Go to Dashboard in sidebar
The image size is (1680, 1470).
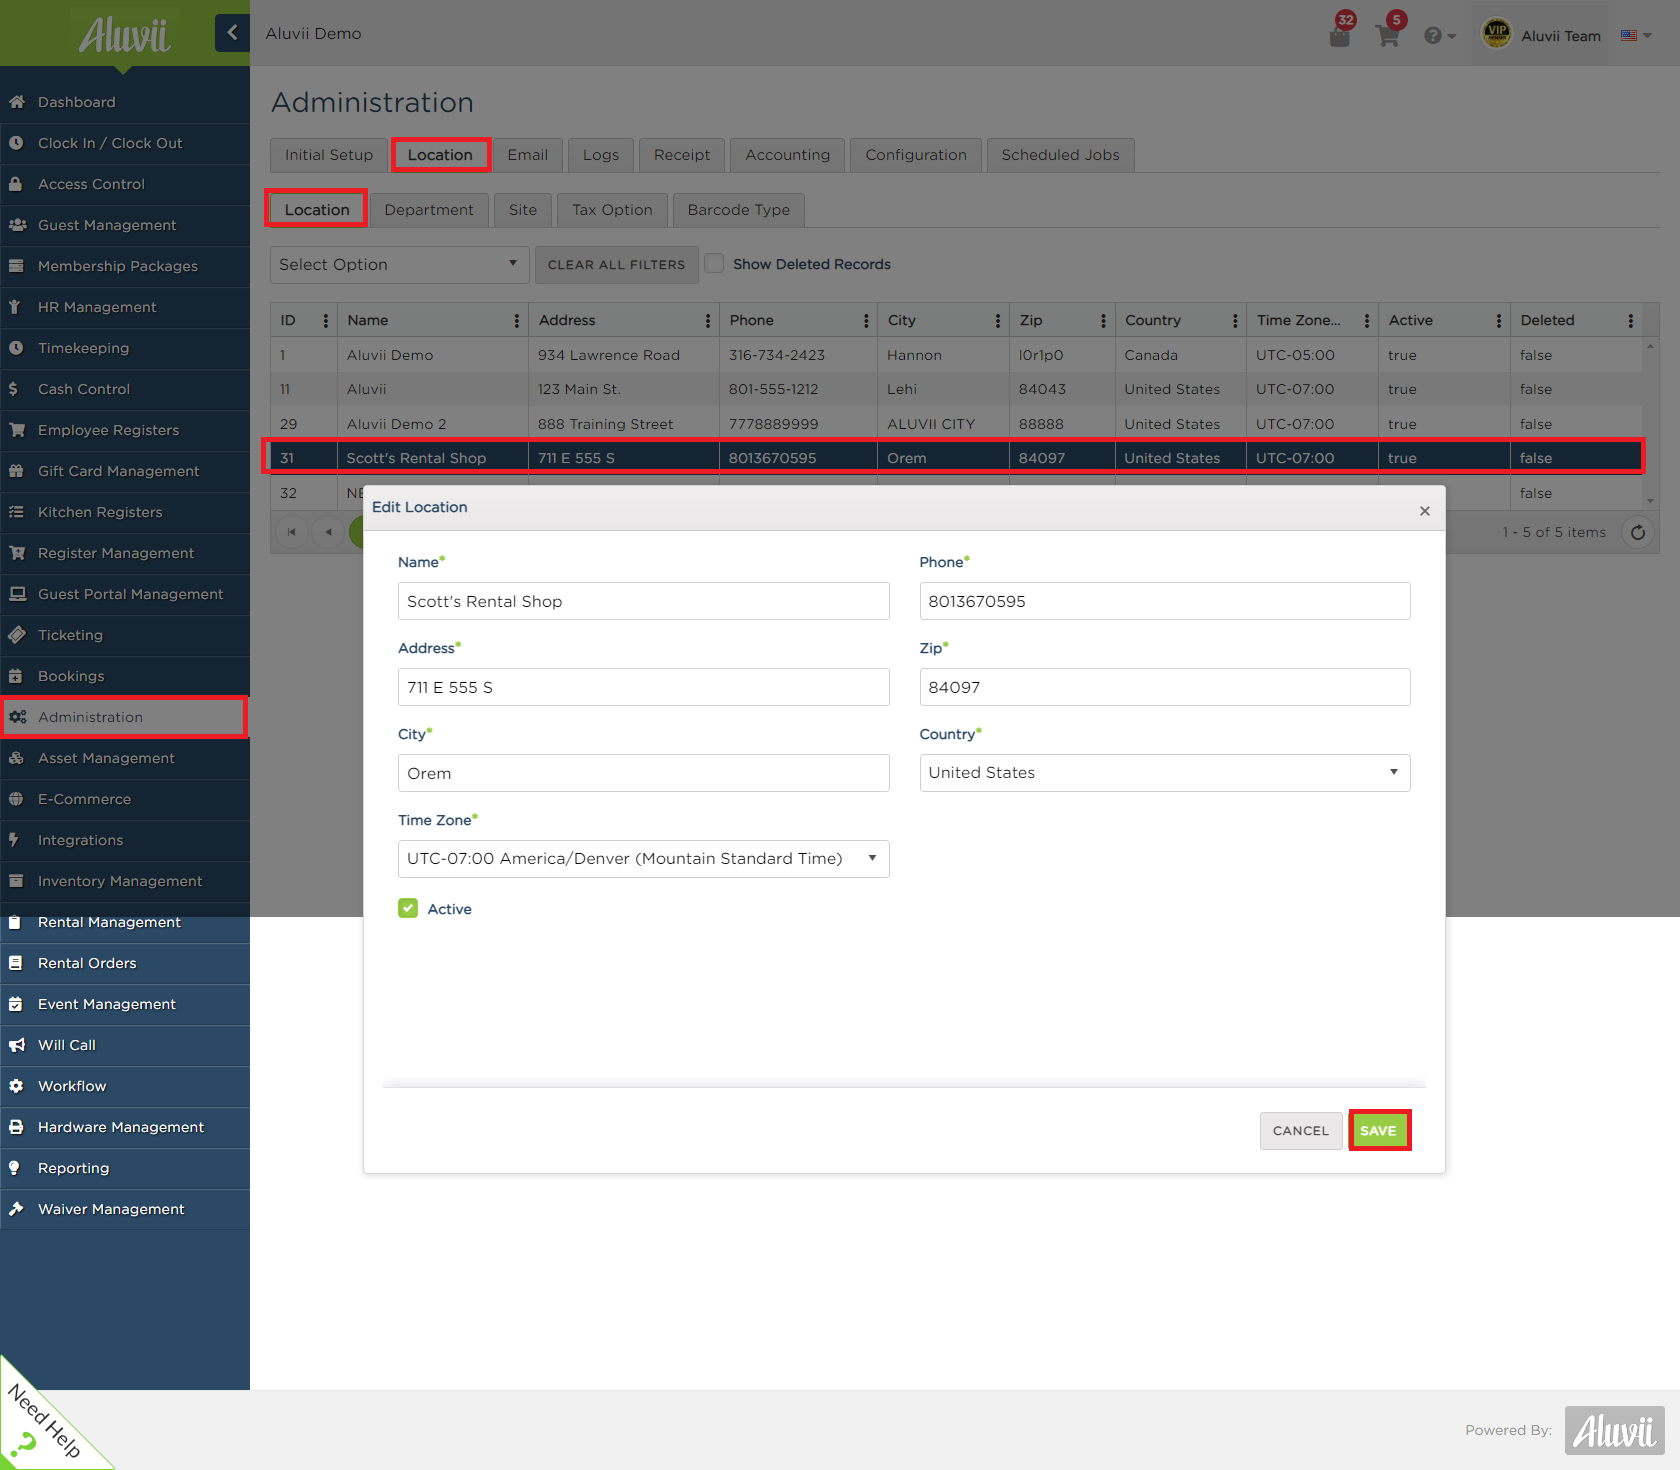click(x=125, y=102)
